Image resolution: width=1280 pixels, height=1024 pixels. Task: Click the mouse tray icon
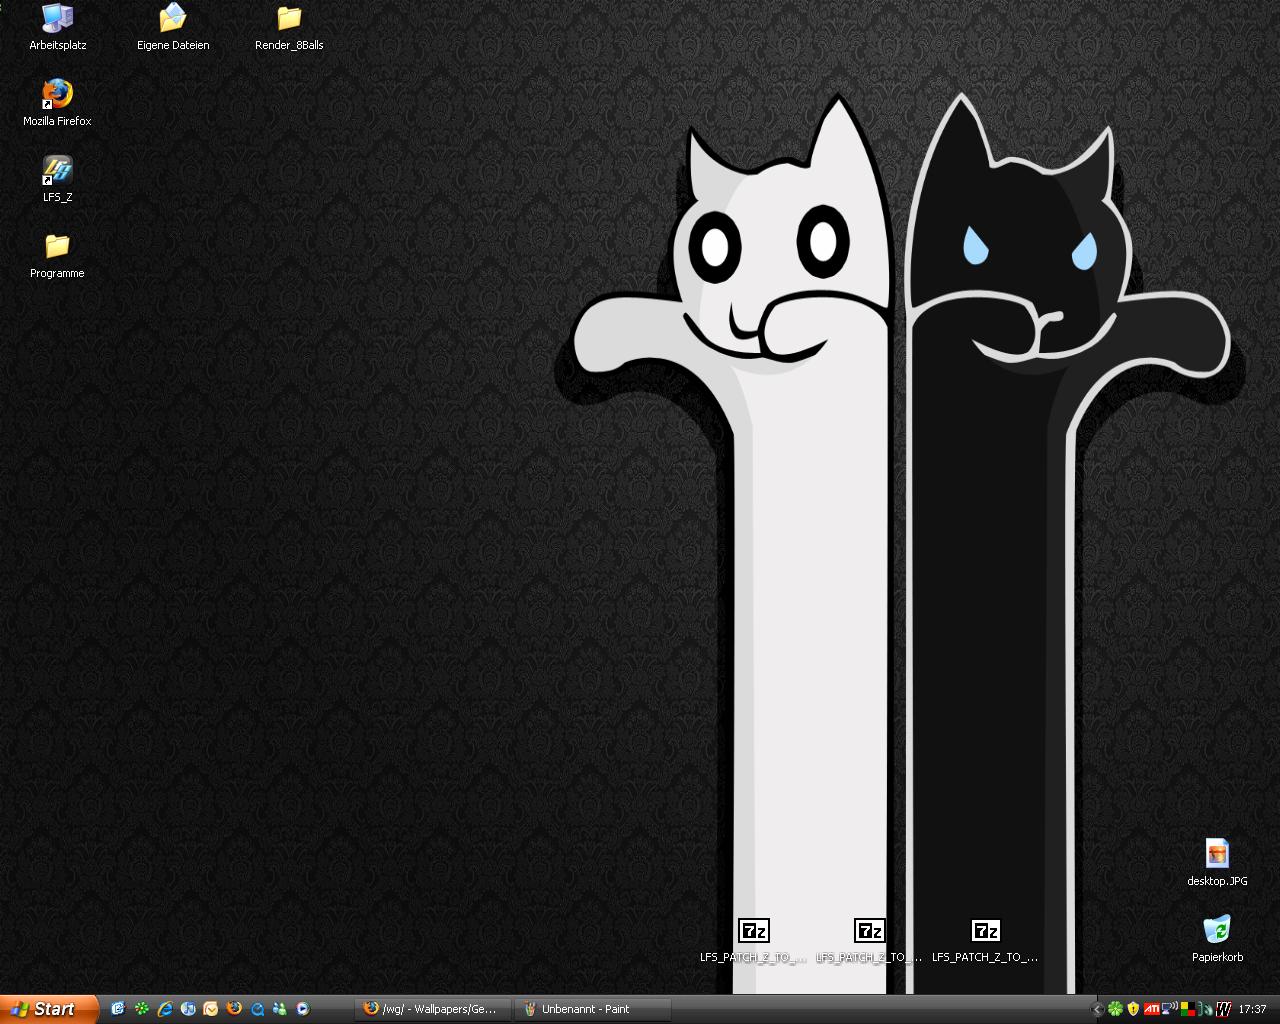(x=1206, y=1009)
